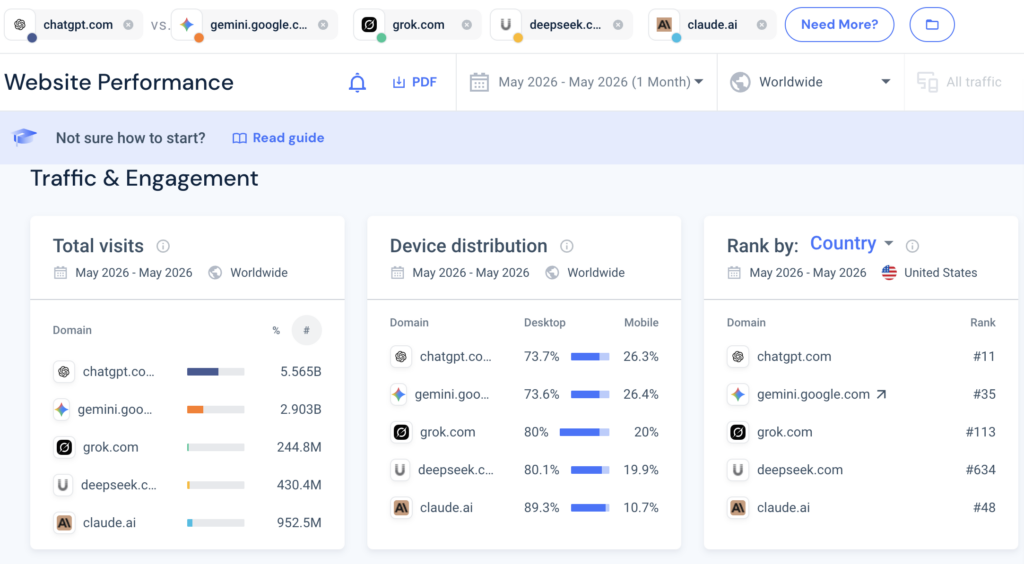Click the chatgpt.com favicon in top bar
Screen dimensions: 1024x564
(x=20, y=25)
